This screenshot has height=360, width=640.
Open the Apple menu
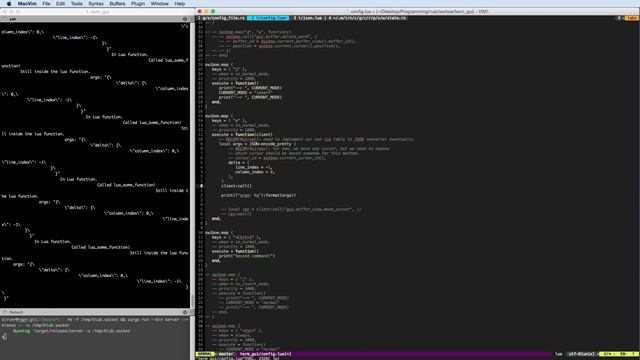coord(9,4)
